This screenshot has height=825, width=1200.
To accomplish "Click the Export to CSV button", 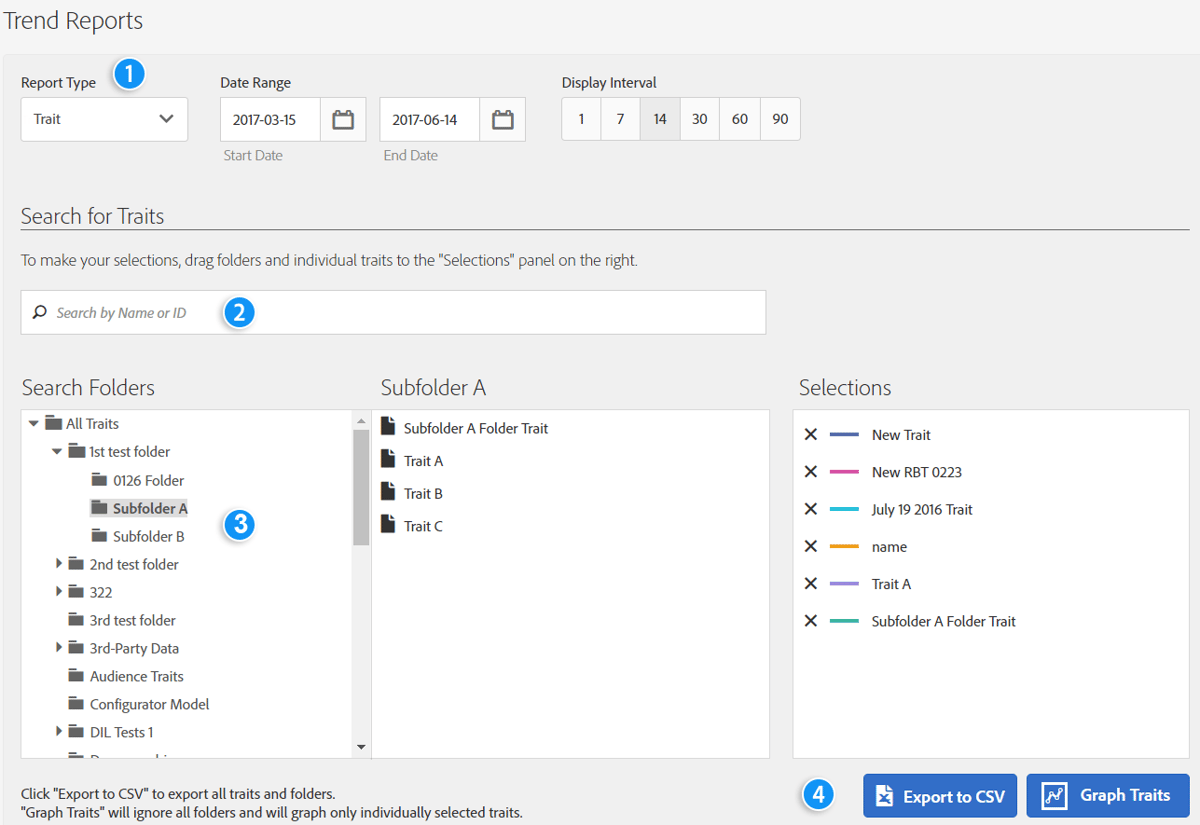I will pyautogui.click(x=939, y=795).
